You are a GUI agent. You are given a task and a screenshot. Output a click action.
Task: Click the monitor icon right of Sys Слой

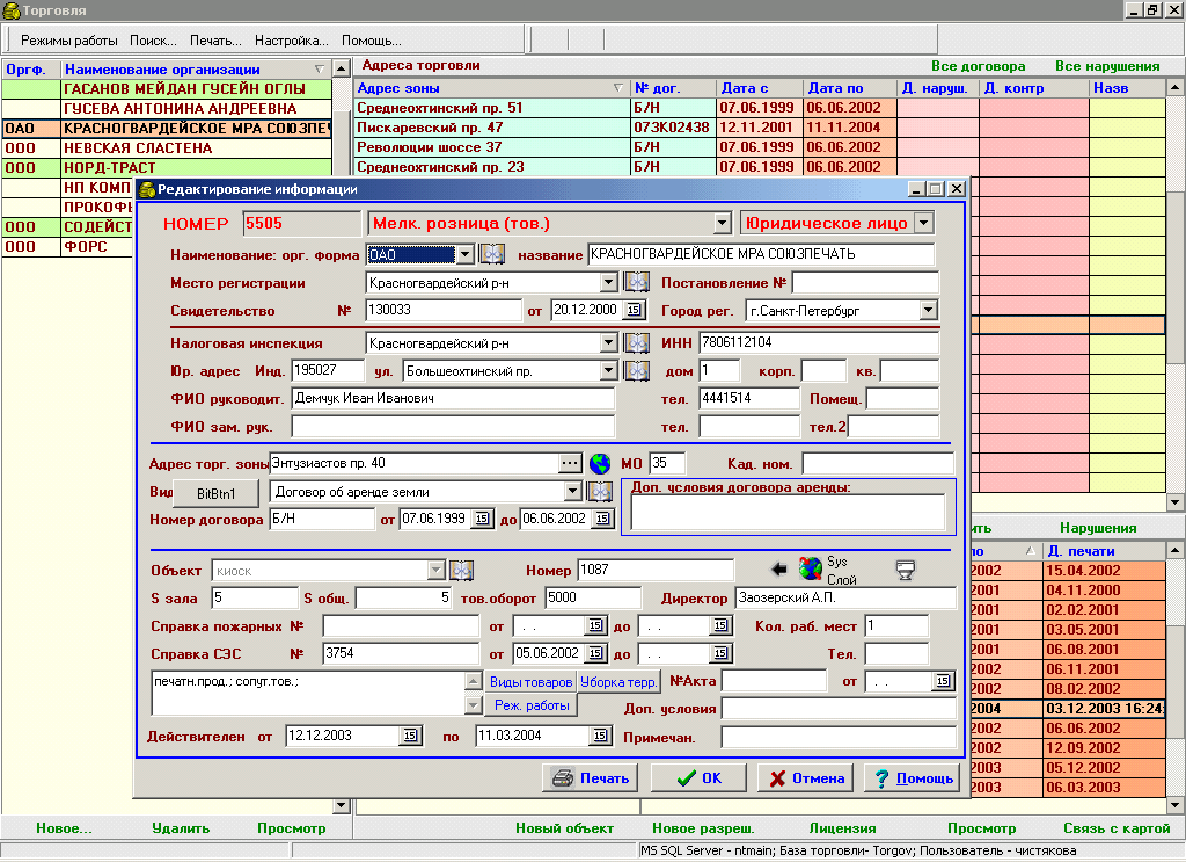tap(905, 570)
